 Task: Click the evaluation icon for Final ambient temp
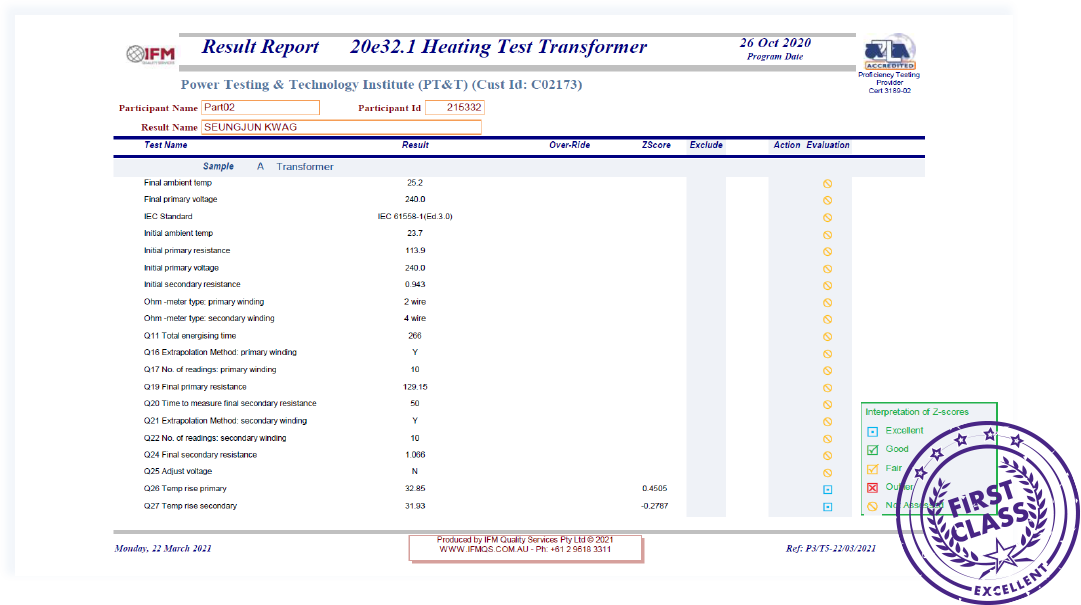[x=827, y=183]
